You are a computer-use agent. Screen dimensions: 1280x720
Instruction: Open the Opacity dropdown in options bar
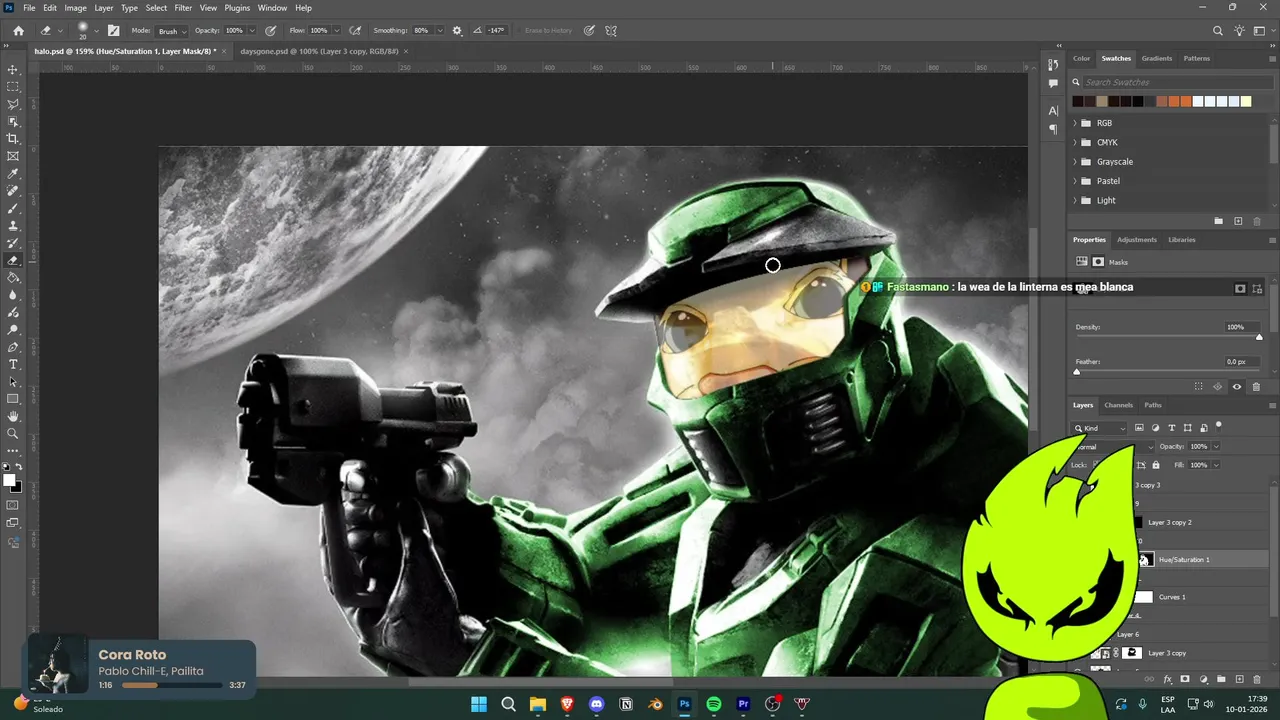coord(250,31)
